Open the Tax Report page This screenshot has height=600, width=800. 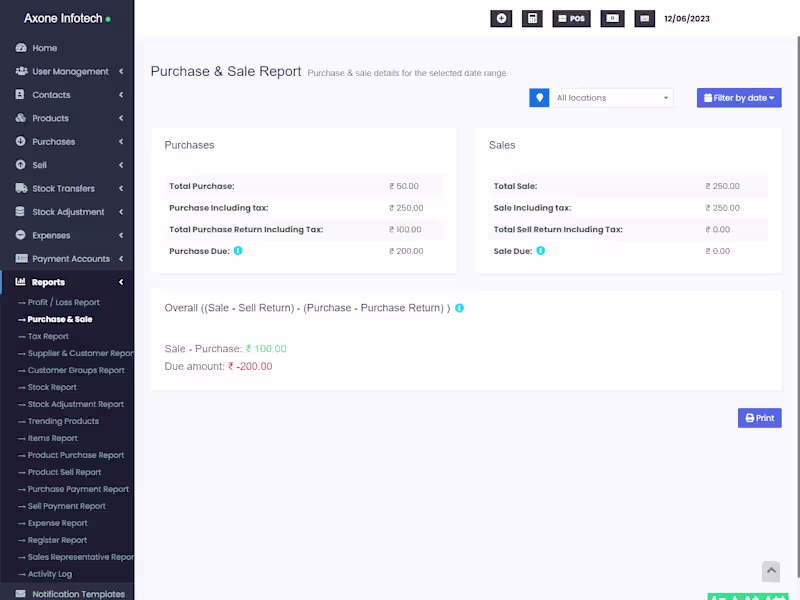(48, 336)
